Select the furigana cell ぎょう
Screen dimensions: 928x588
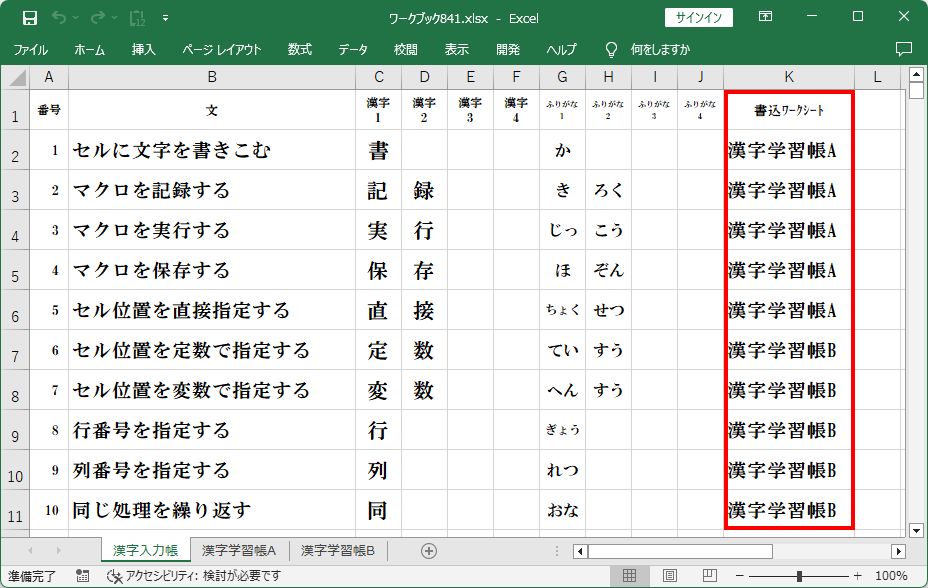562,430
